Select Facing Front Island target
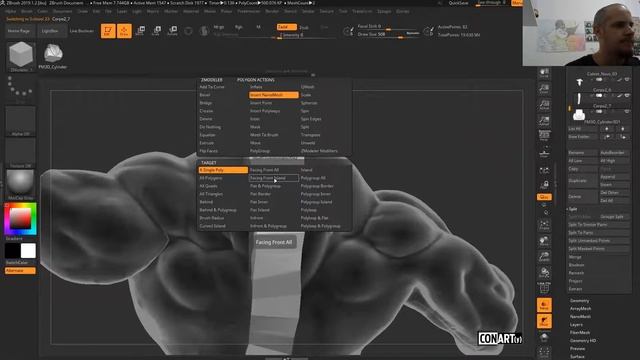The width and height of the screenshot is (640, 360). click(x=273, y=178)
